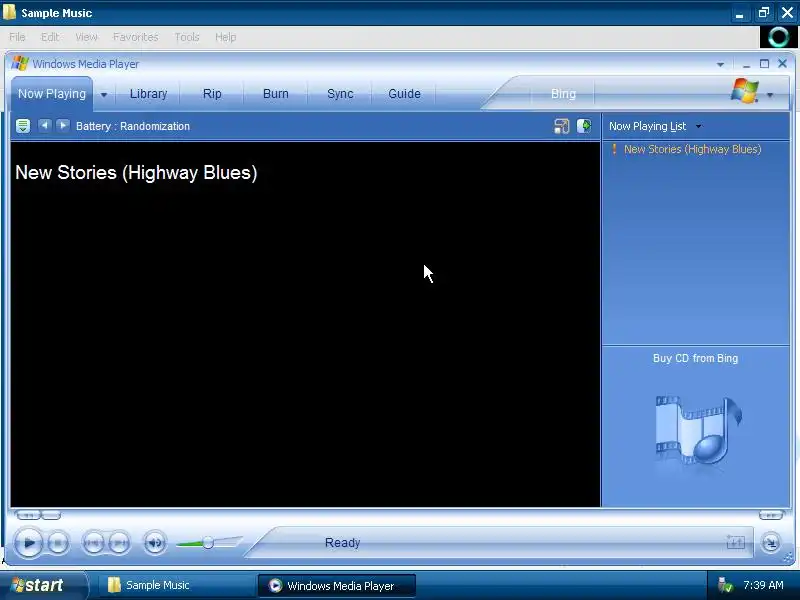
Task: Click the Stop button
Action: tap(58, 543)
